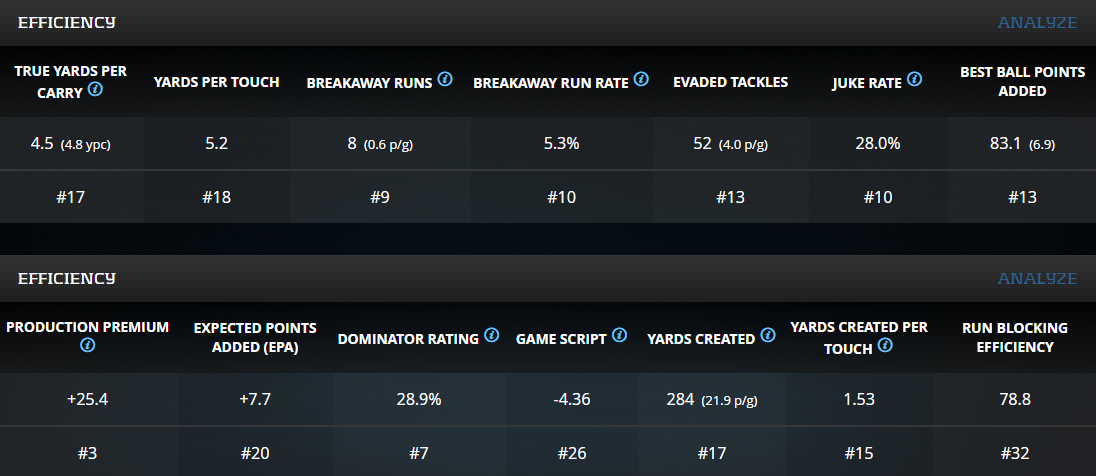
Task: Open the Dominator Rating info icon
Action: (491, 336)
